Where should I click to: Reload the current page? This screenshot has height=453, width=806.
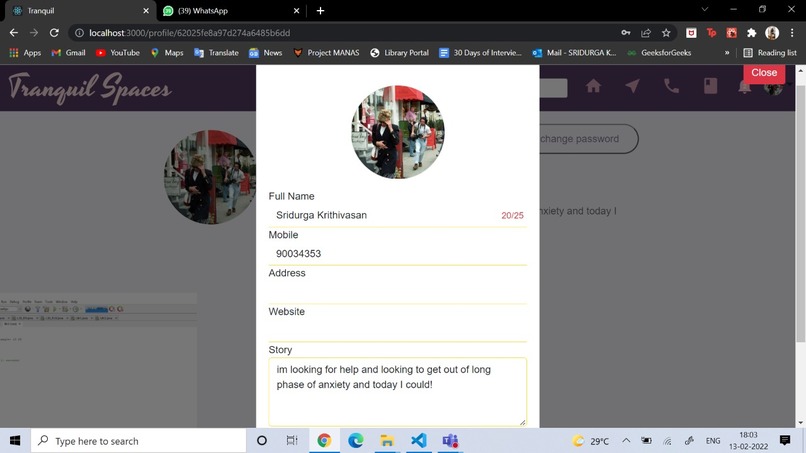click(x=54, y=33)
